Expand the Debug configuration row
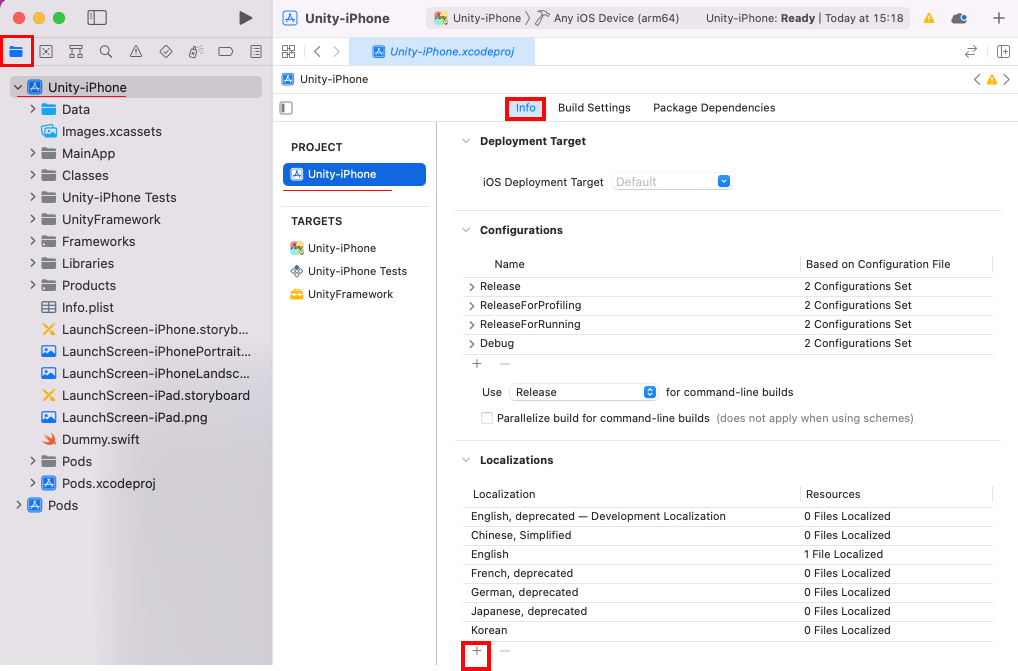This screenshot has width=1018, height=671. 472,343
